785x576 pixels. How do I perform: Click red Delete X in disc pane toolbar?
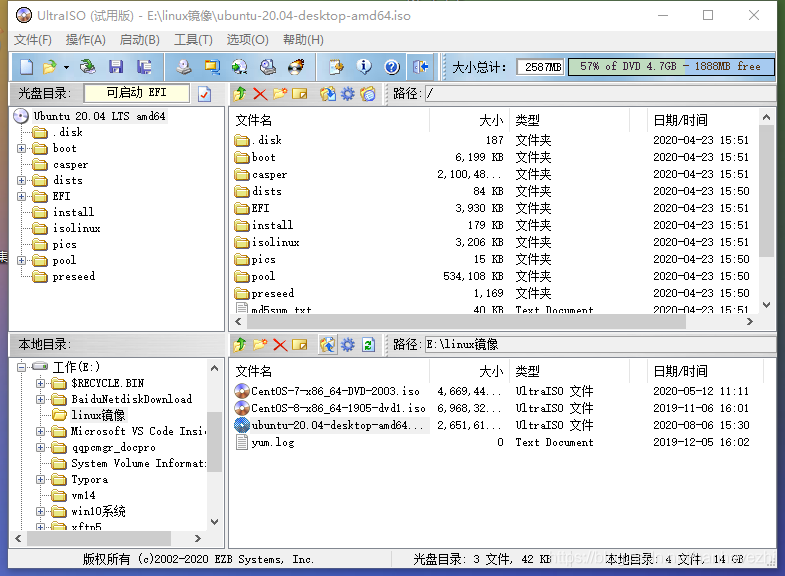pos(260,94)
